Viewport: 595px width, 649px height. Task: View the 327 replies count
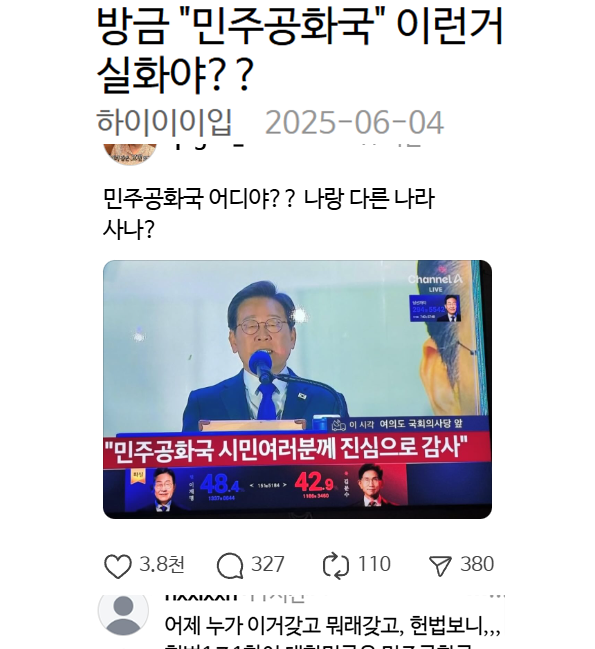(x=268, y=564)
